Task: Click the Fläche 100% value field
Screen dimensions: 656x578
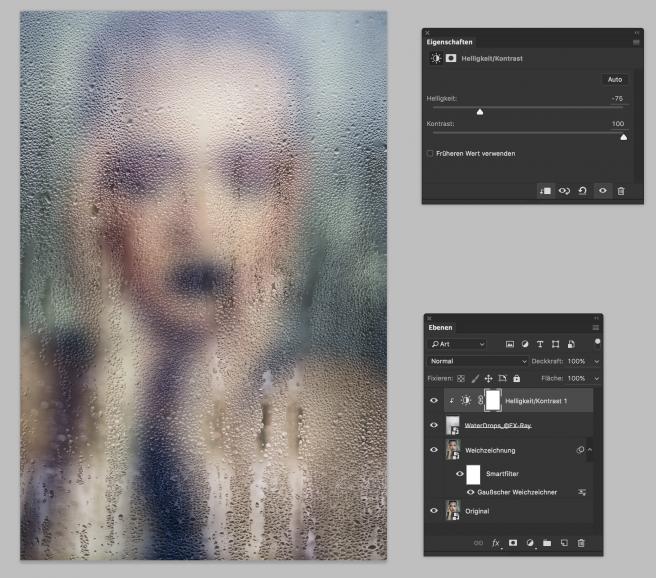Action: (x=577, y=378)
